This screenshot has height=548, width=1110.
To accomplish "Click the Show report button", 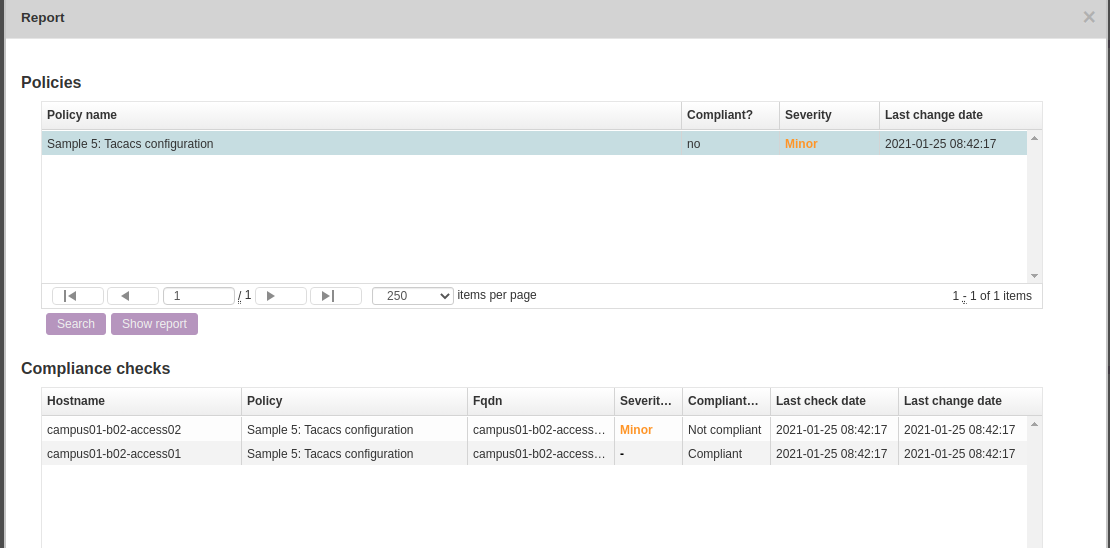I will (154, 324).
